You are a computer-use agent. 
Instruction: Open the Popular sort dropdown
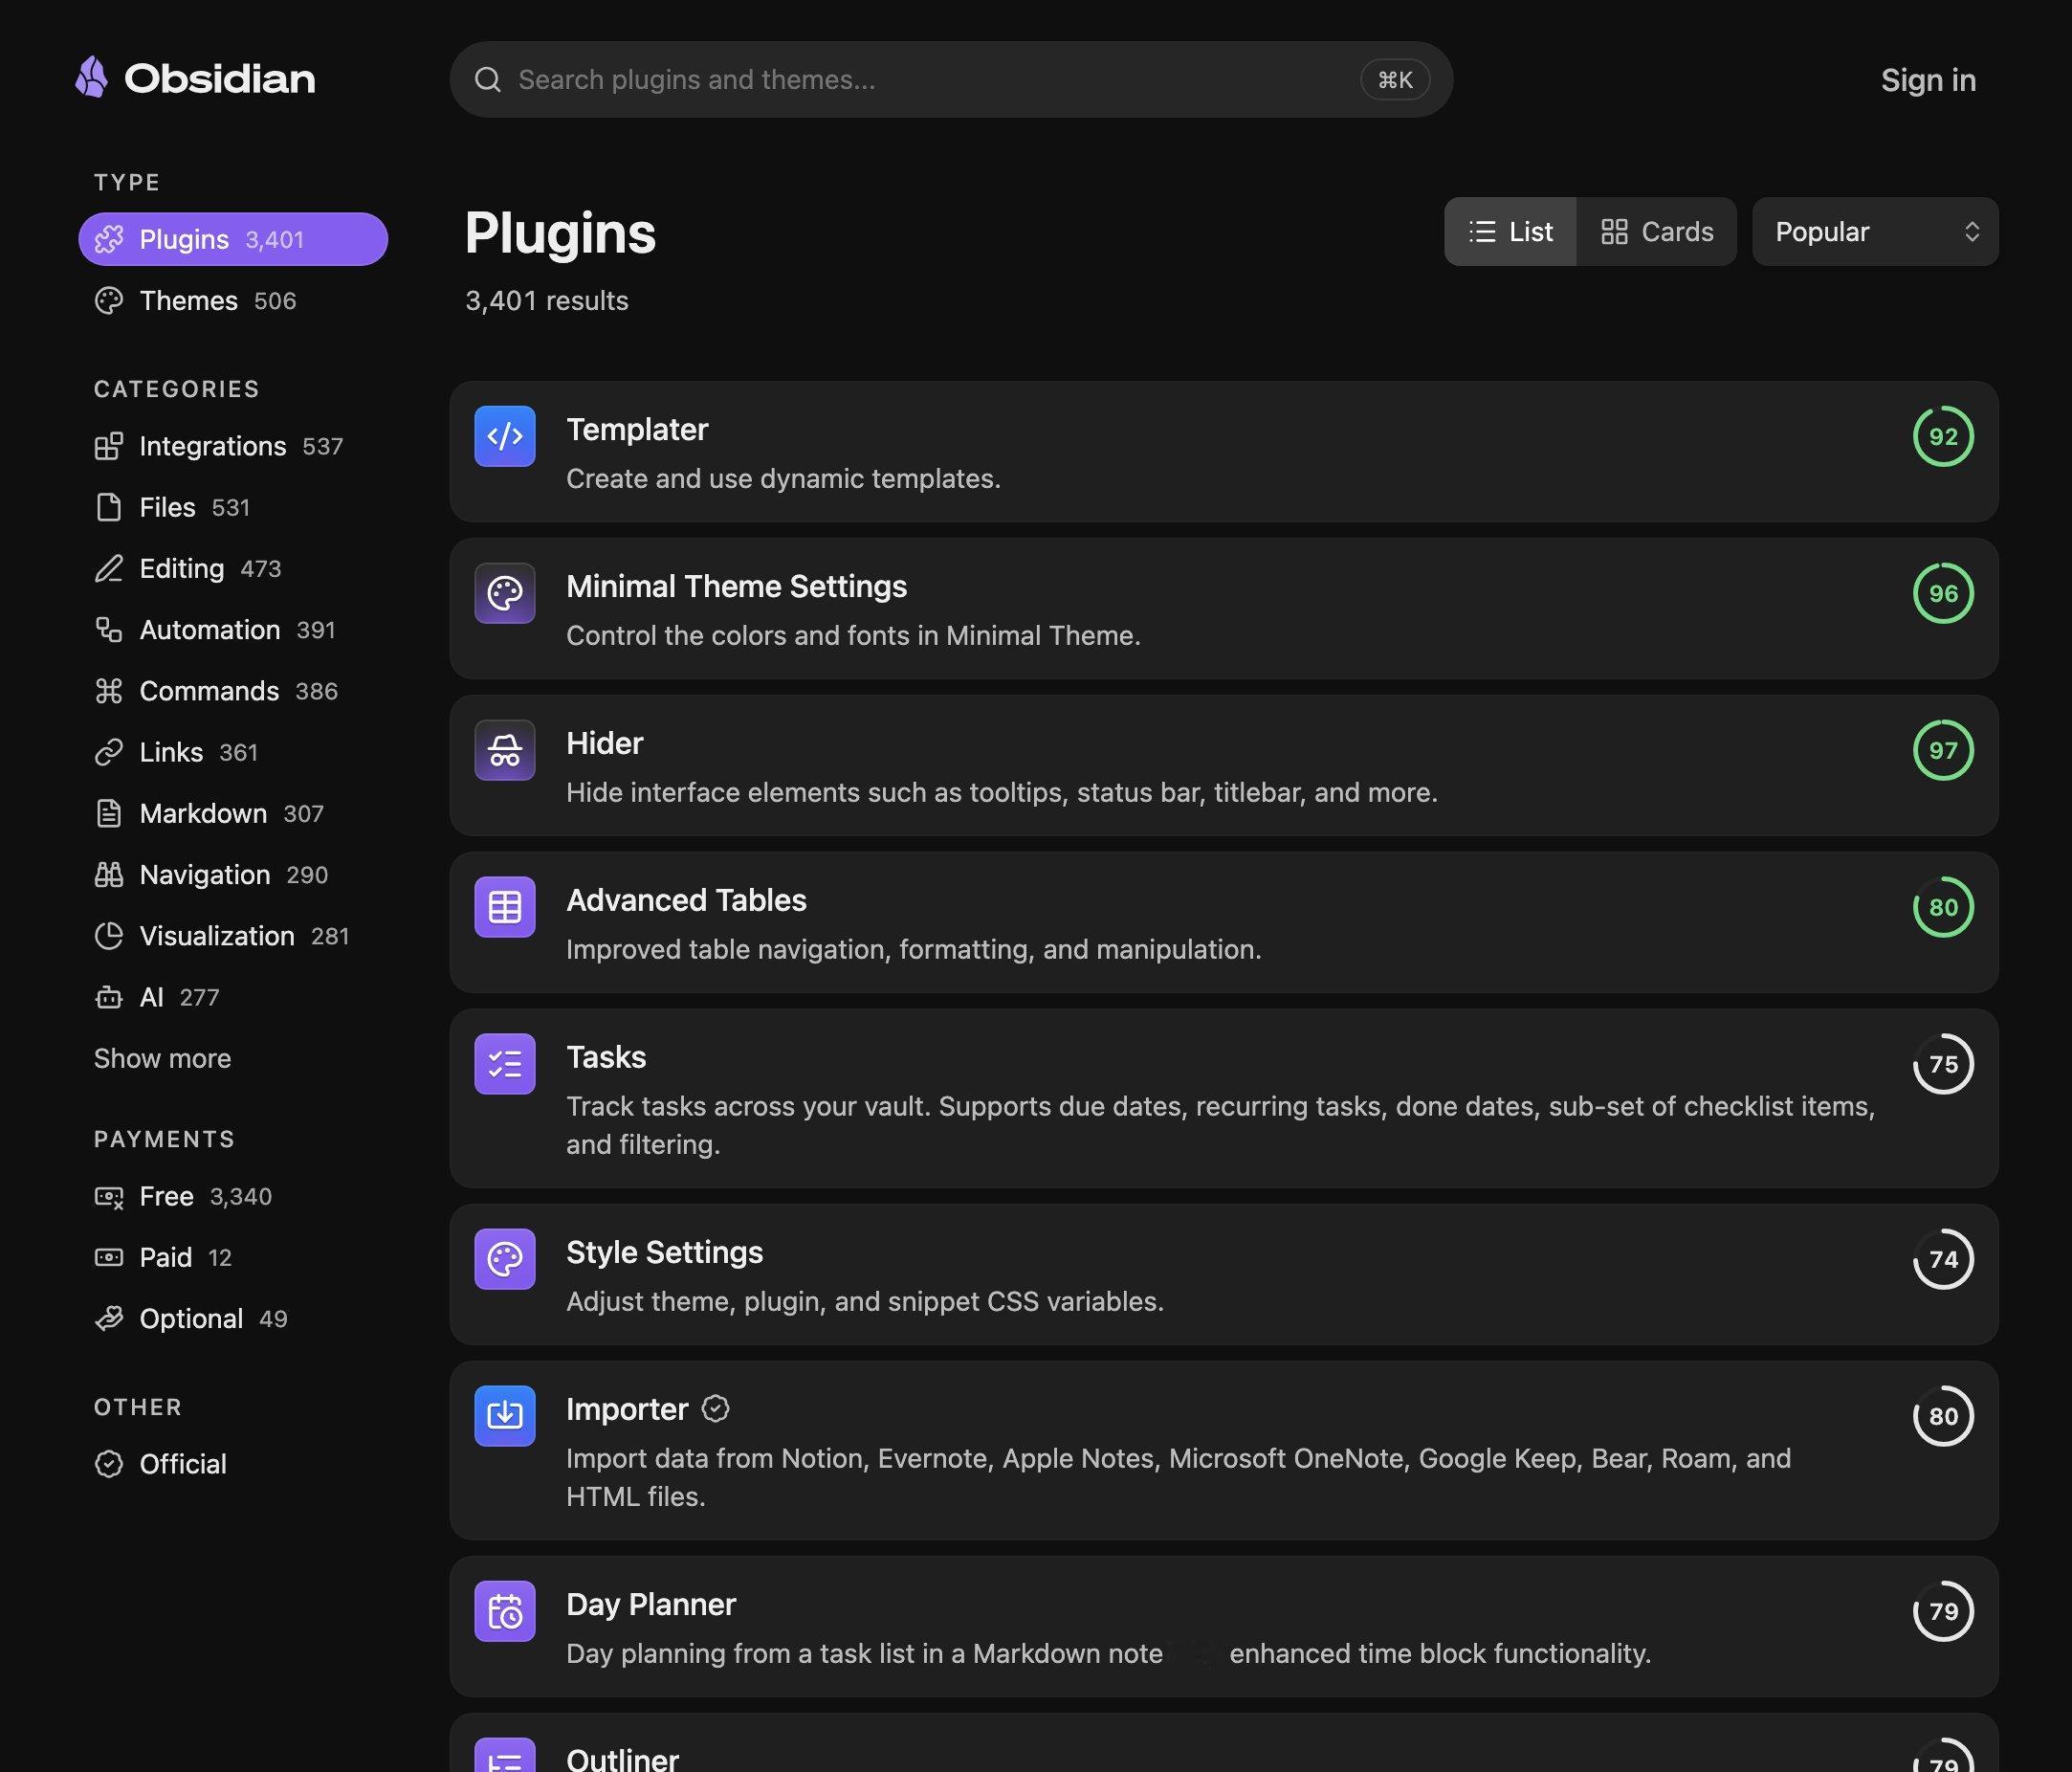1875,232
